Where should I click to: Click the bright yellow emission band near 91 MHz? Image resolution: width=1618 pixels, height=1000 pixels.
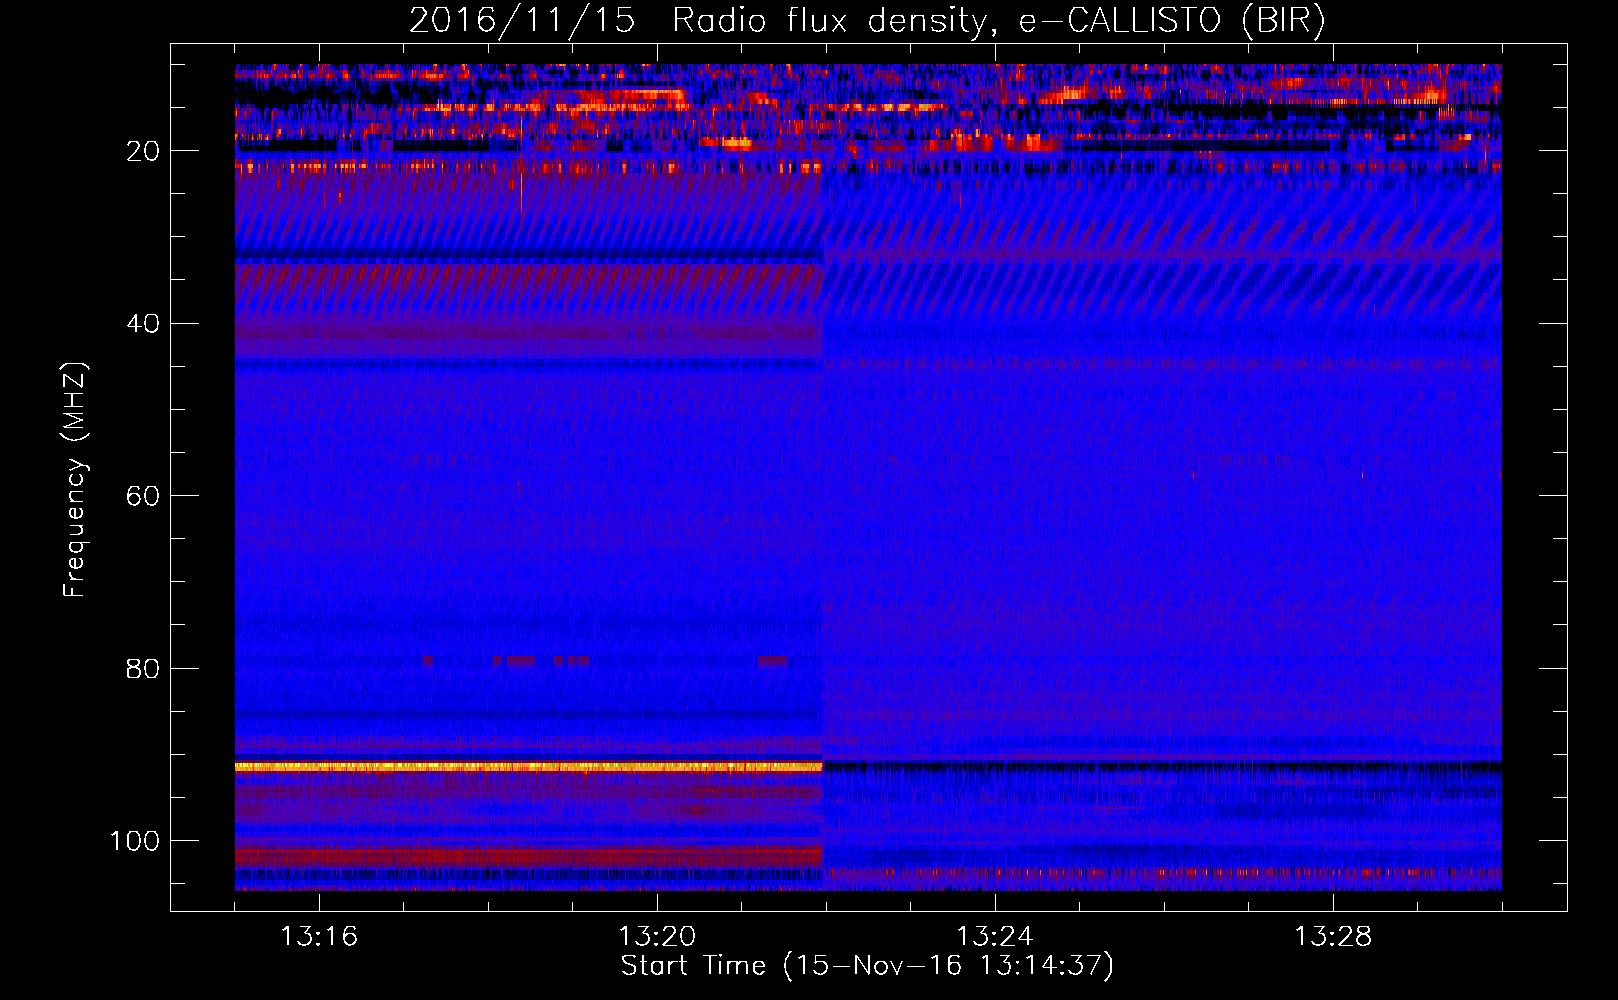pos(528,766)
